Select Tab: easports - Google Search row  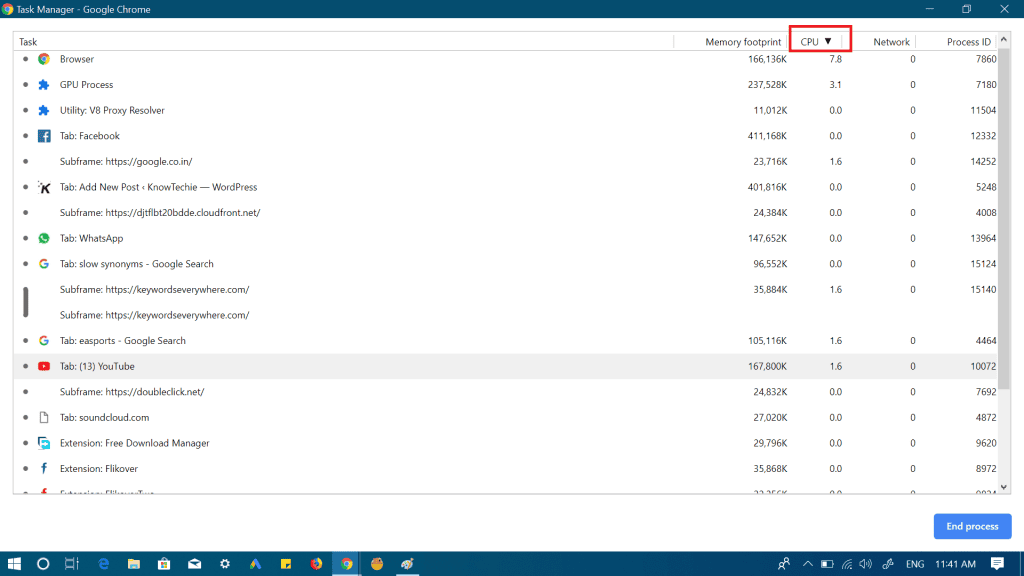(505, 341)
